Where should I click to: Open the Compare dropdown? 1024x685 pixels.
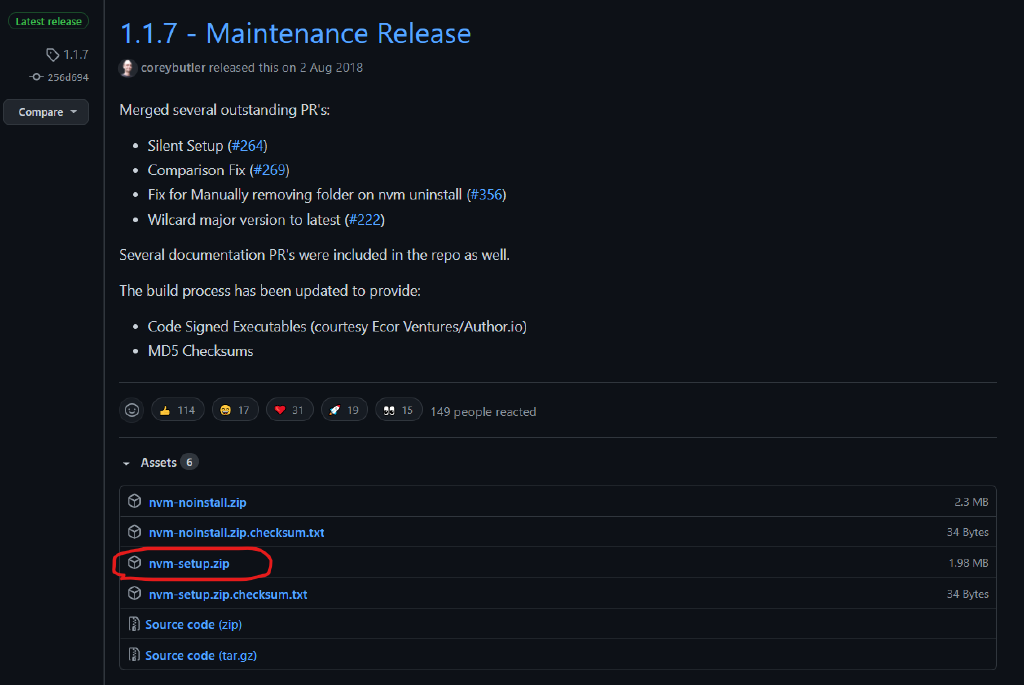[x=46, y=112]
